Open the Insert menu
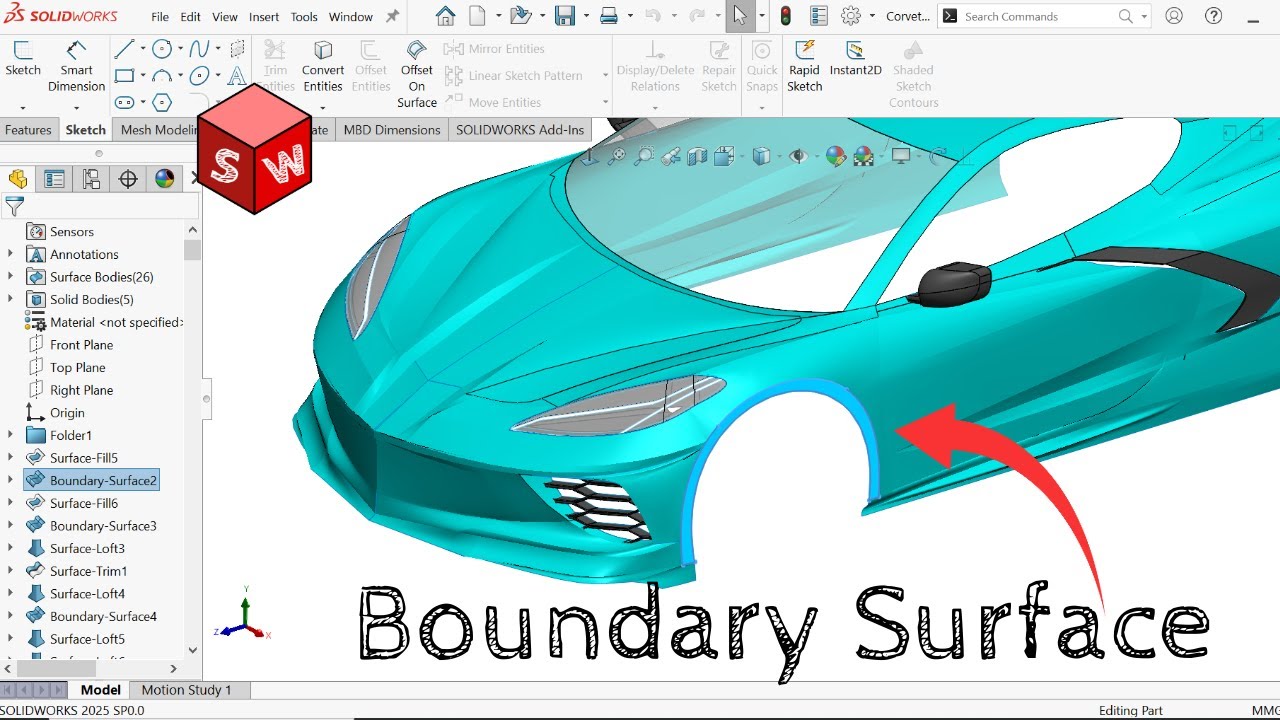1280x720 pixels. coord(264,17)
